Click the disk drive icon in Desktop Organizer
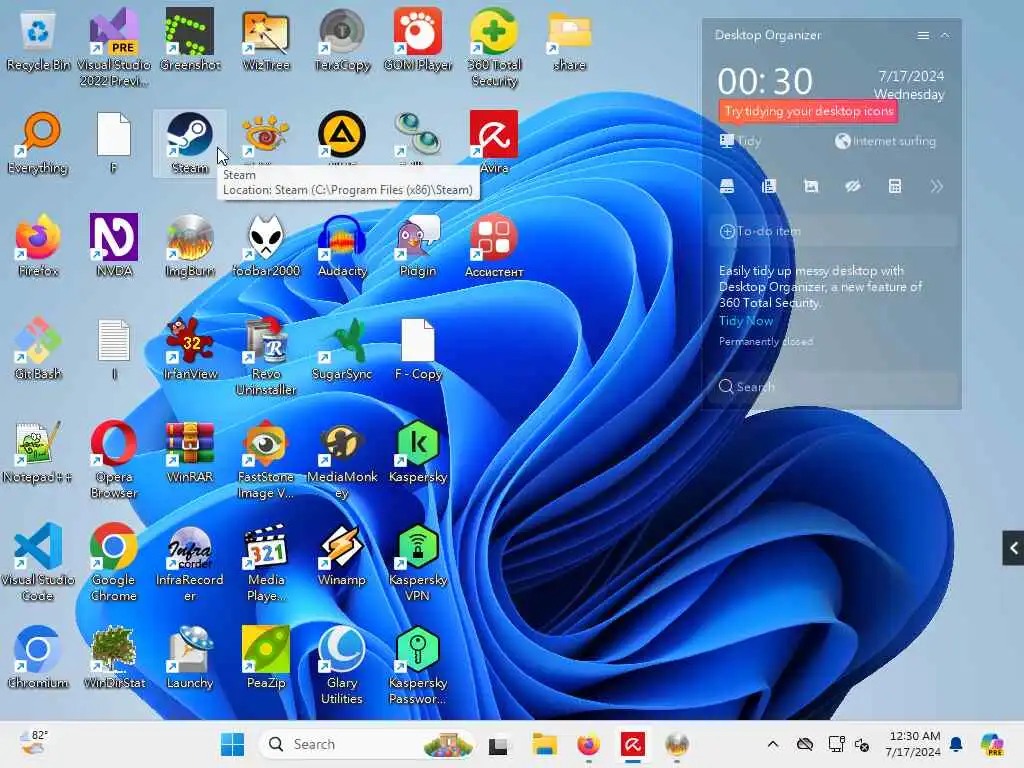The height and width of the screenshot is (768, 1024). [x=727, y=187]
